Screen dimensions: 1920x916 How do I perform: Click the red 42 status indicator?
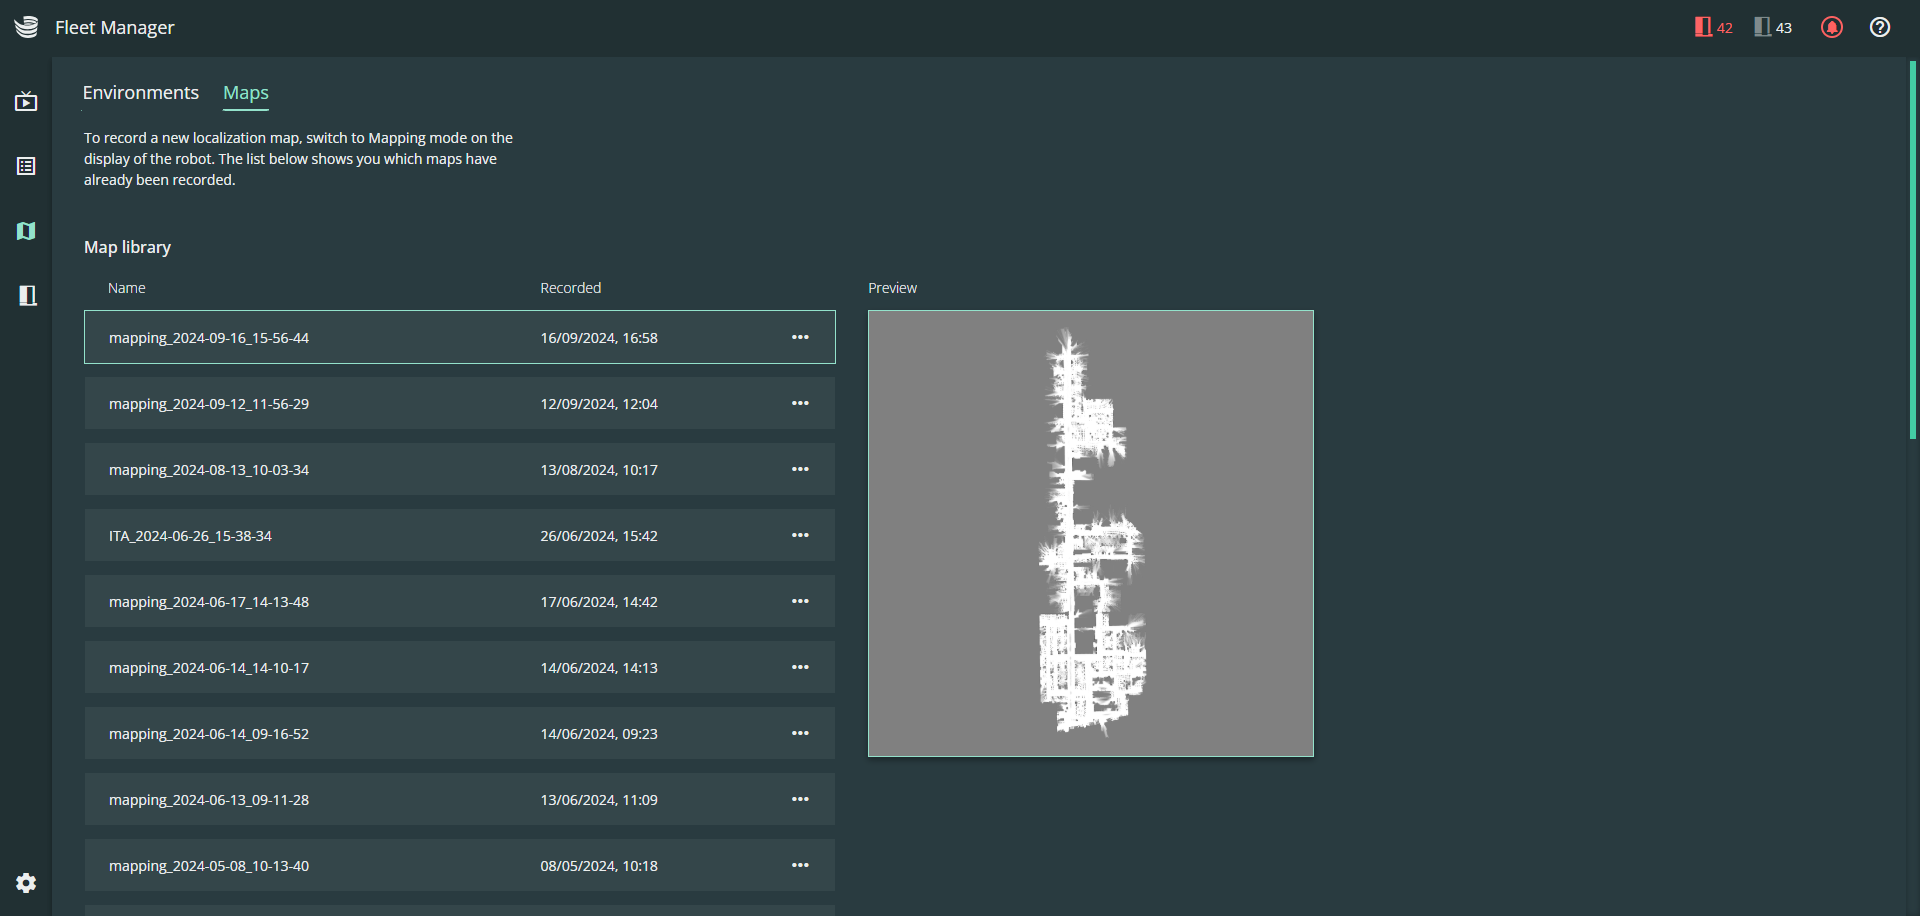pyautogui.click(x=1713, y=27)
